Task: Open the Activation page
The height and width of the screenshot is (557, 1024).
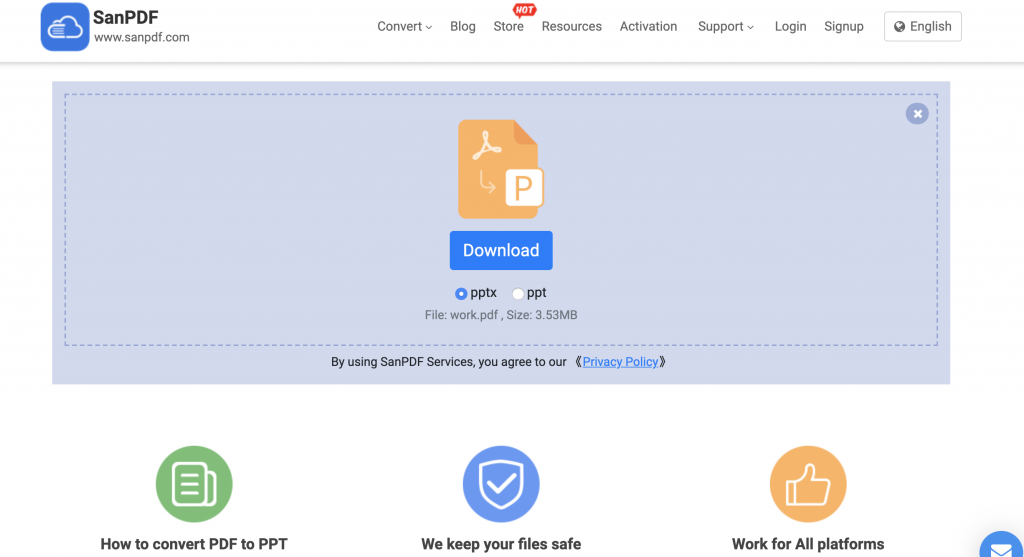Action: point(648,27)
